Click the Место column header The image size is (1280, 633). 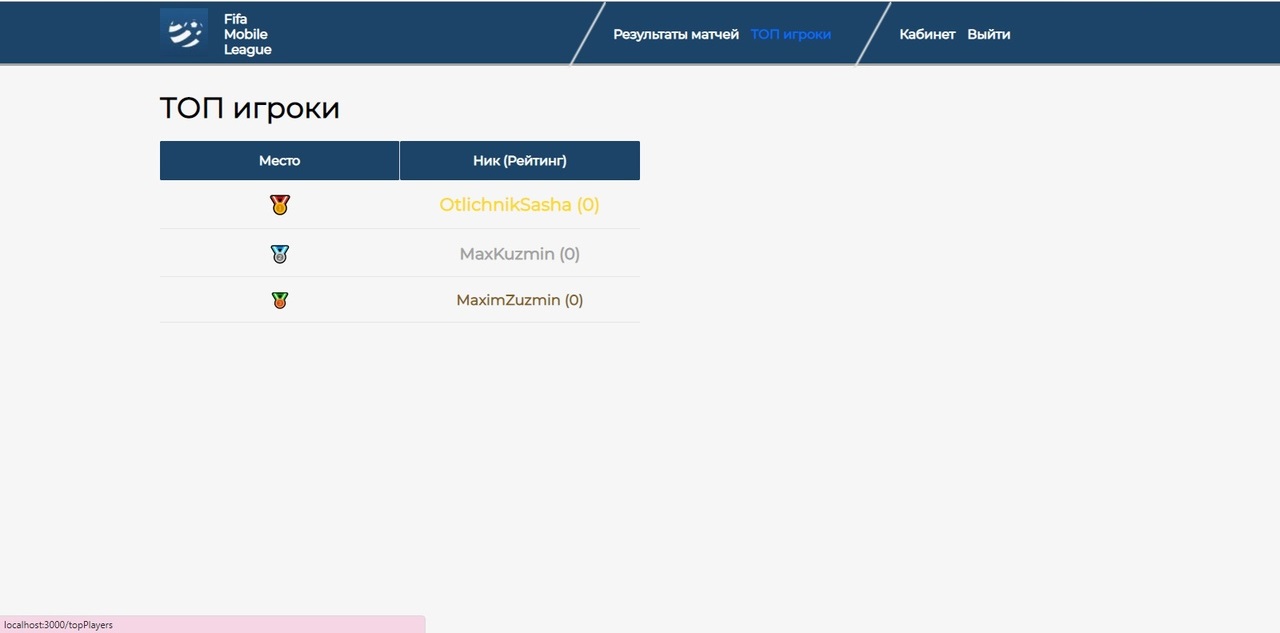[x=279, y=160]
